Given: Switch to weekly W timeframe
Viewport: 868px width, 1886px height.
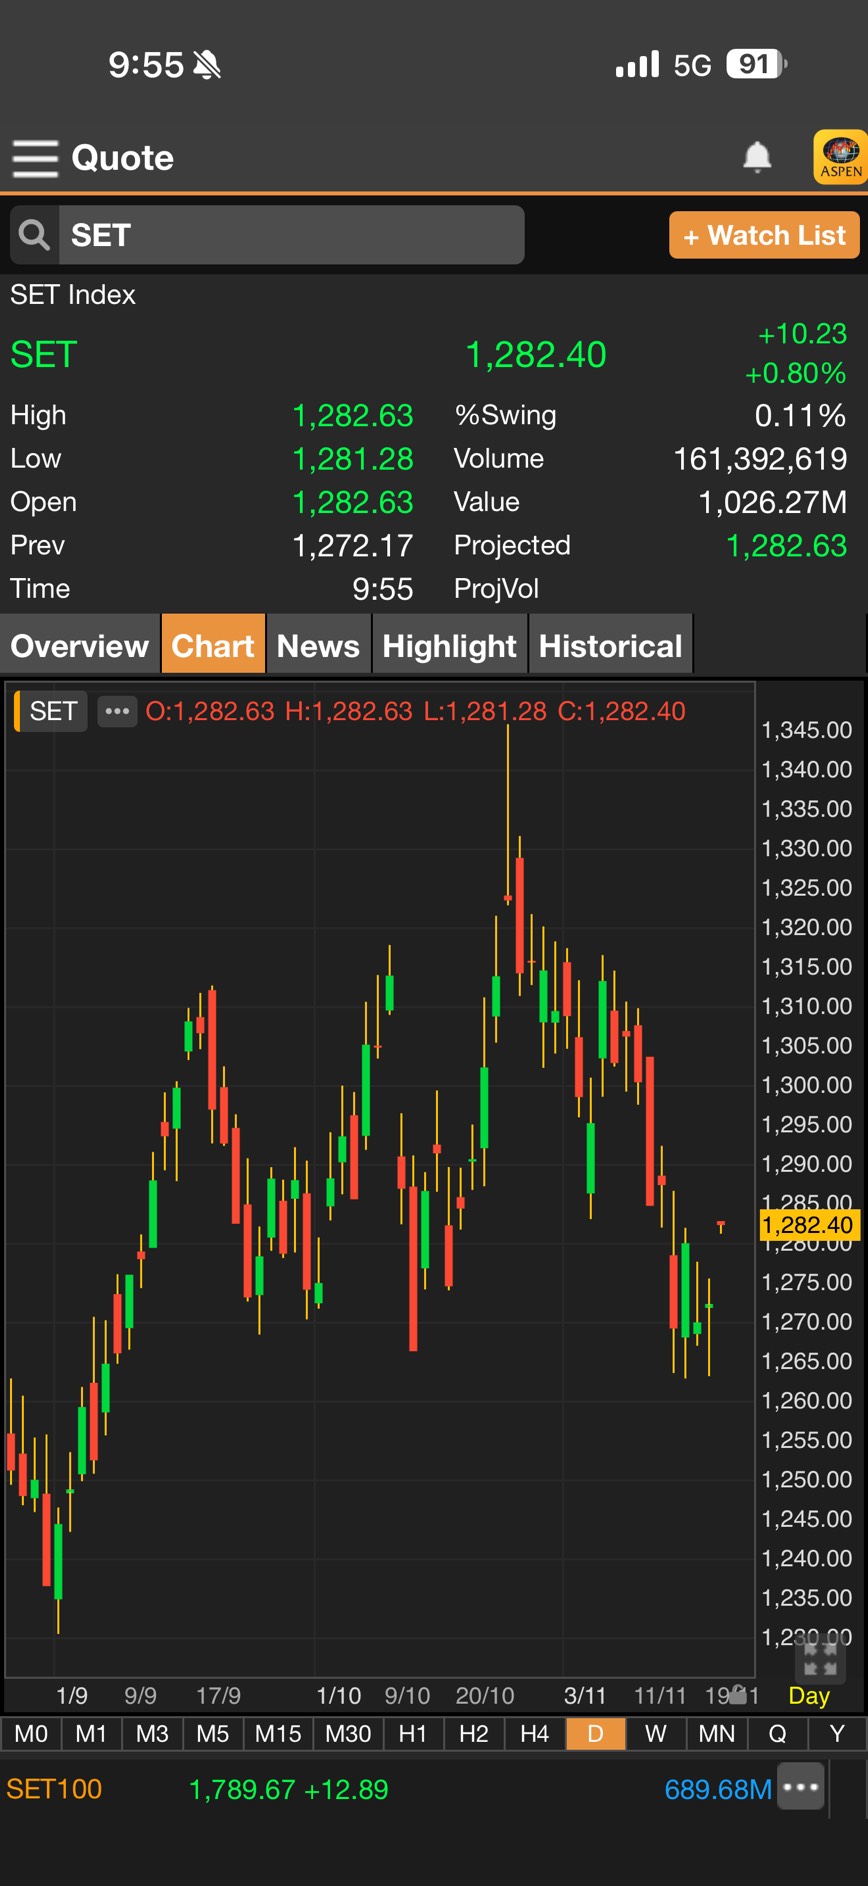Looking at the screenshot, I should click(x=656, y=1734).
